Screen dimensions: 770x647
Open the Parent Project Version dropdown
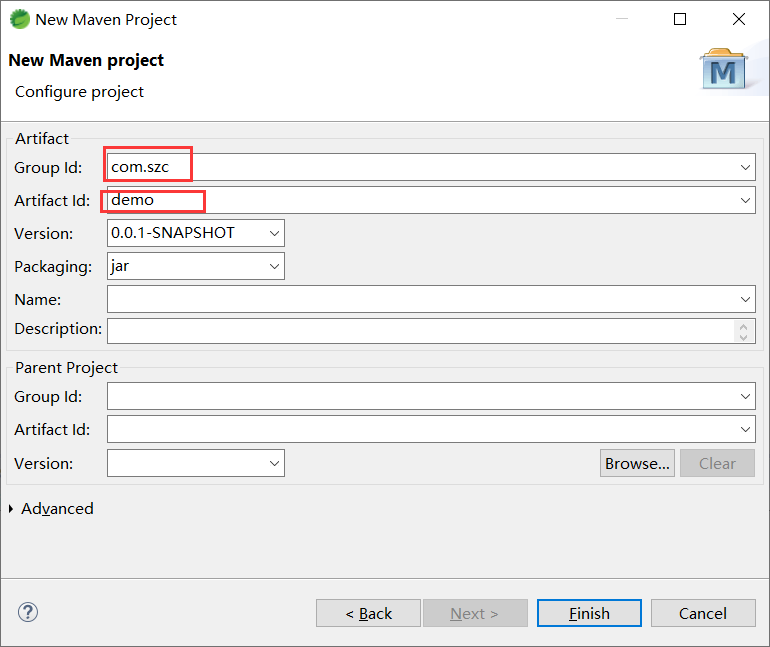[x=274, y=464]
